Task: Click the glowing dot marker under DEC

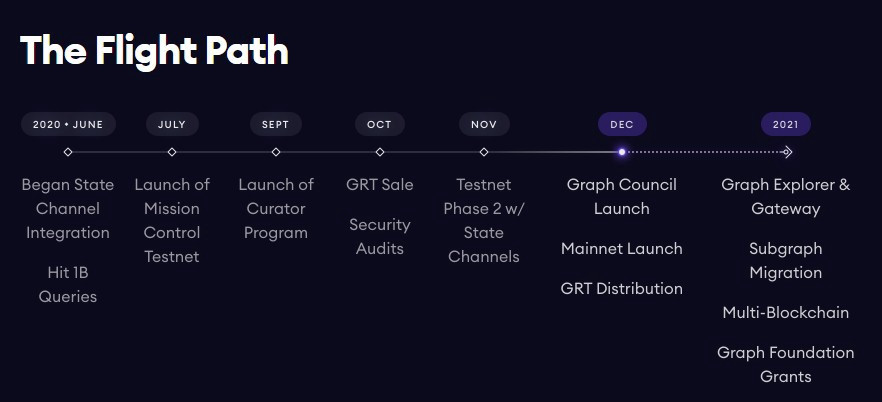Action: [622, 152]
